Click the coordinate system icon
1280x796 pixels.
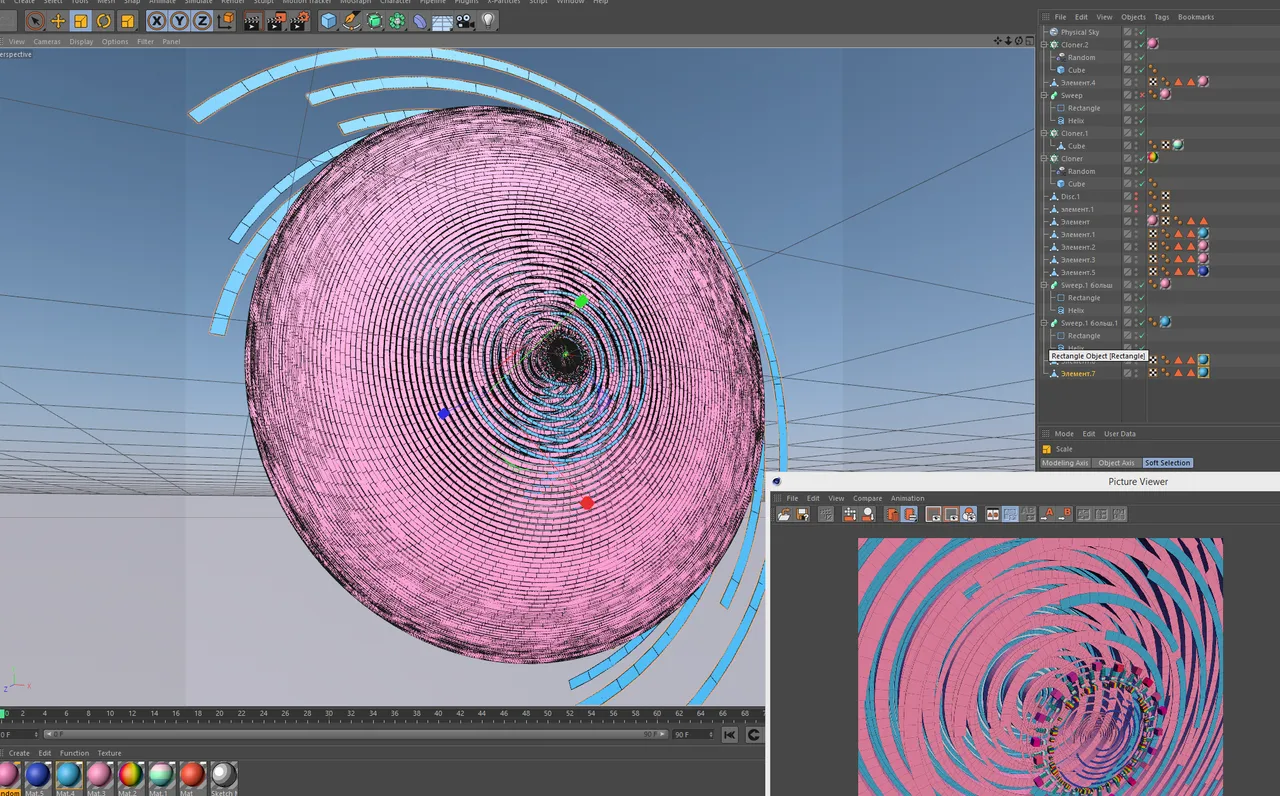tap(226, 20)
